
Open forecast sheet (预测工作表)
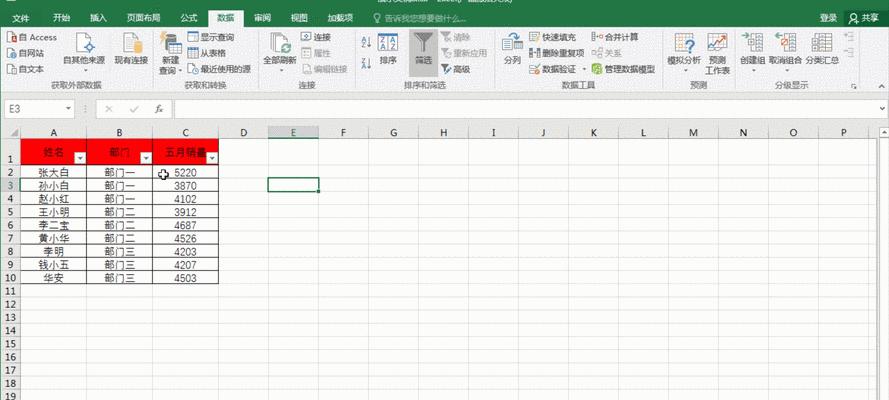717,54
